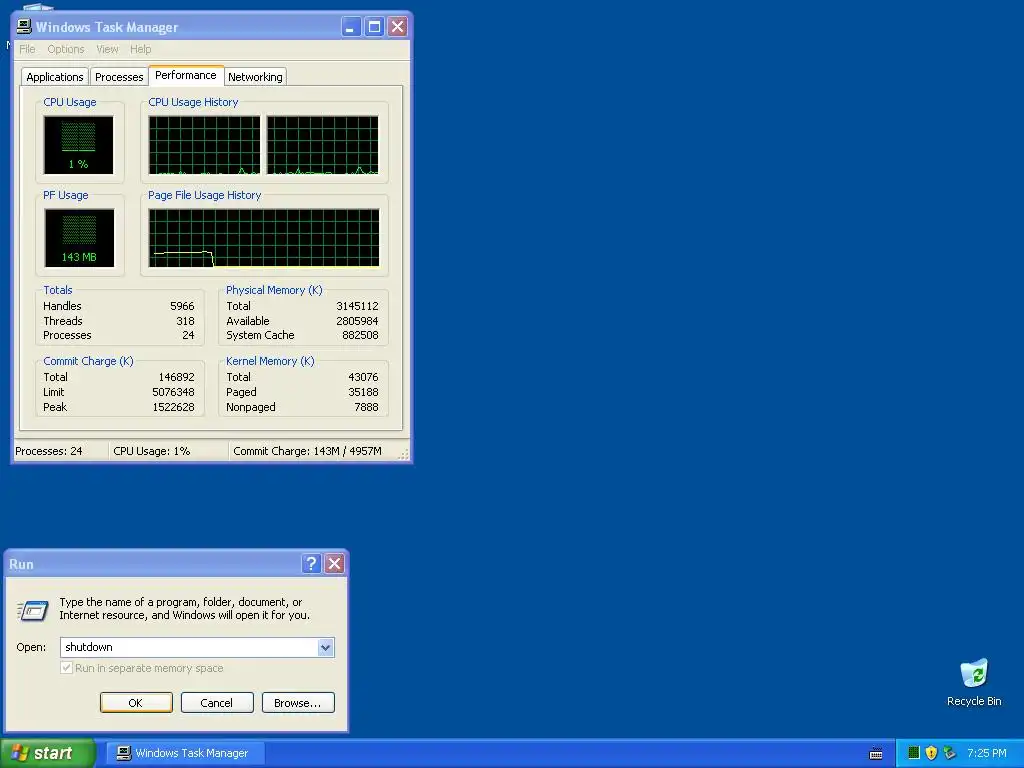Image resolution: width=1024 pixels, height=768 pixels.
Task: Switch to the Networking tab
Action: pyautogui.click(x=255, y=77)
